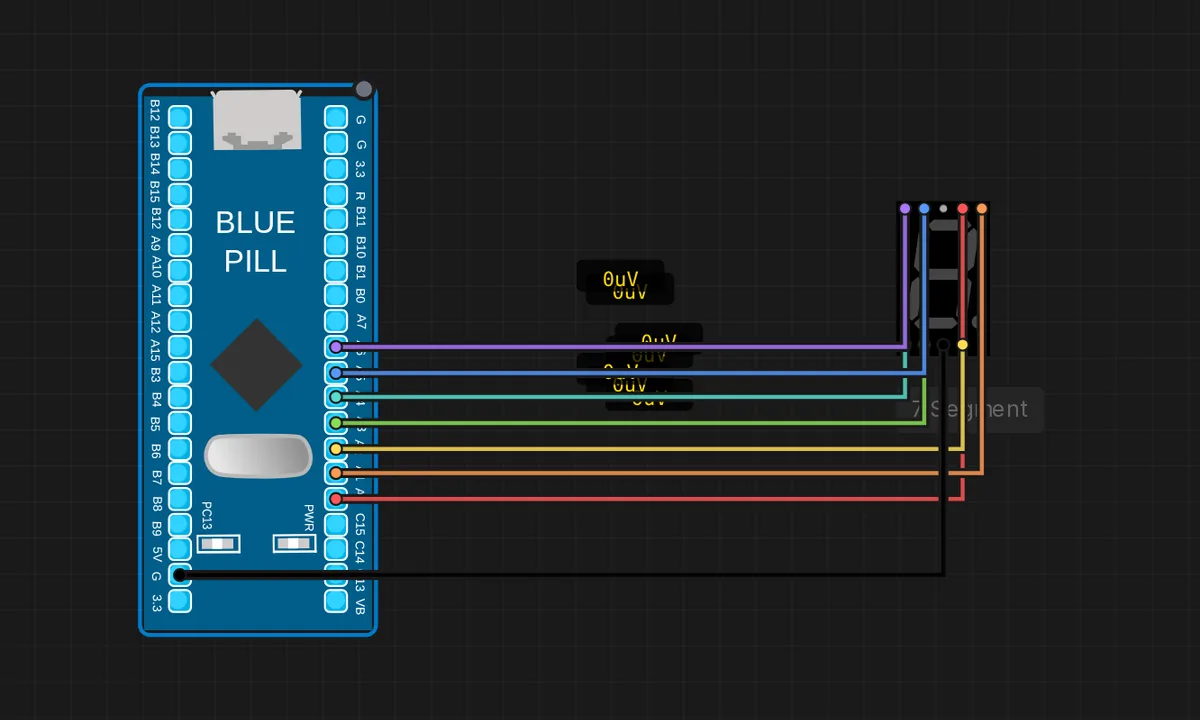Select the 7 Segment display body
This screenshot has height=720, width=1200.
tap(943, 280)
